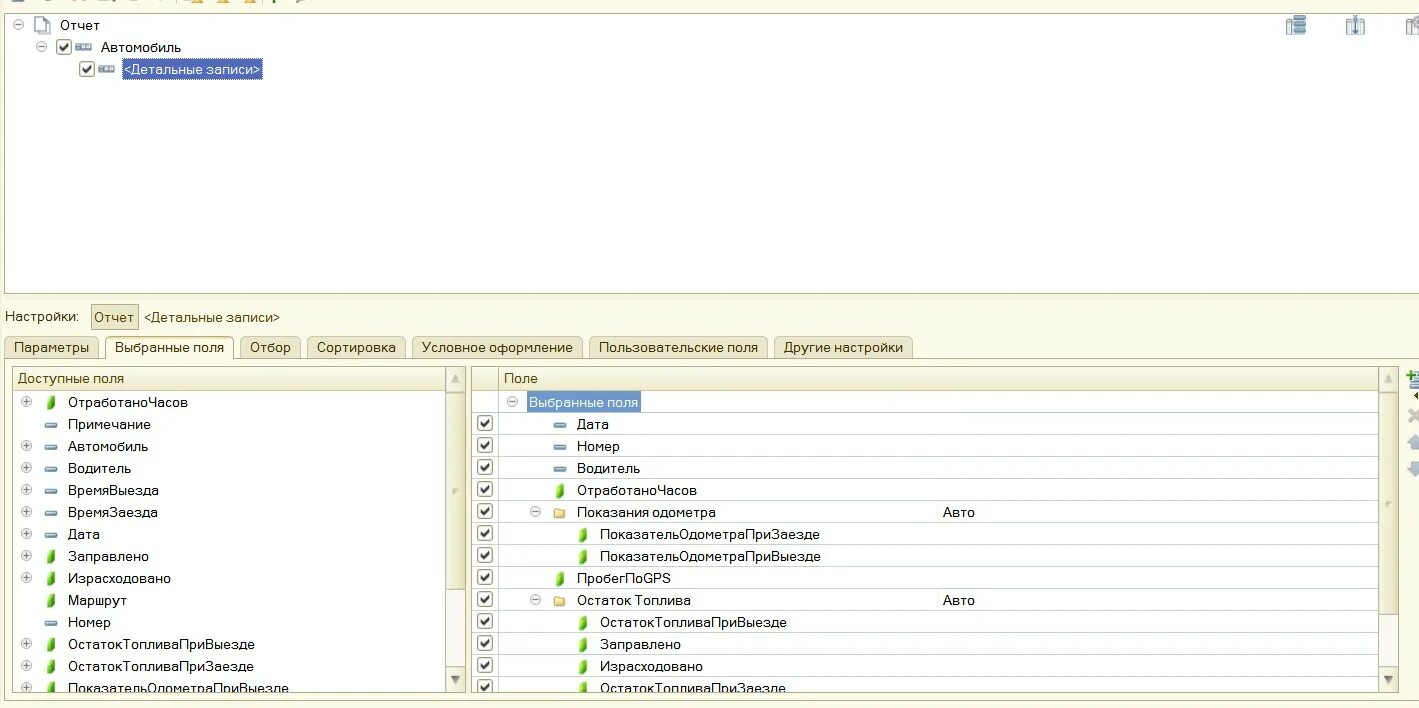Image resolution: width=1419 pixels, height=708 pixels.
Task: Click the Поле column header
Action: 938,379
